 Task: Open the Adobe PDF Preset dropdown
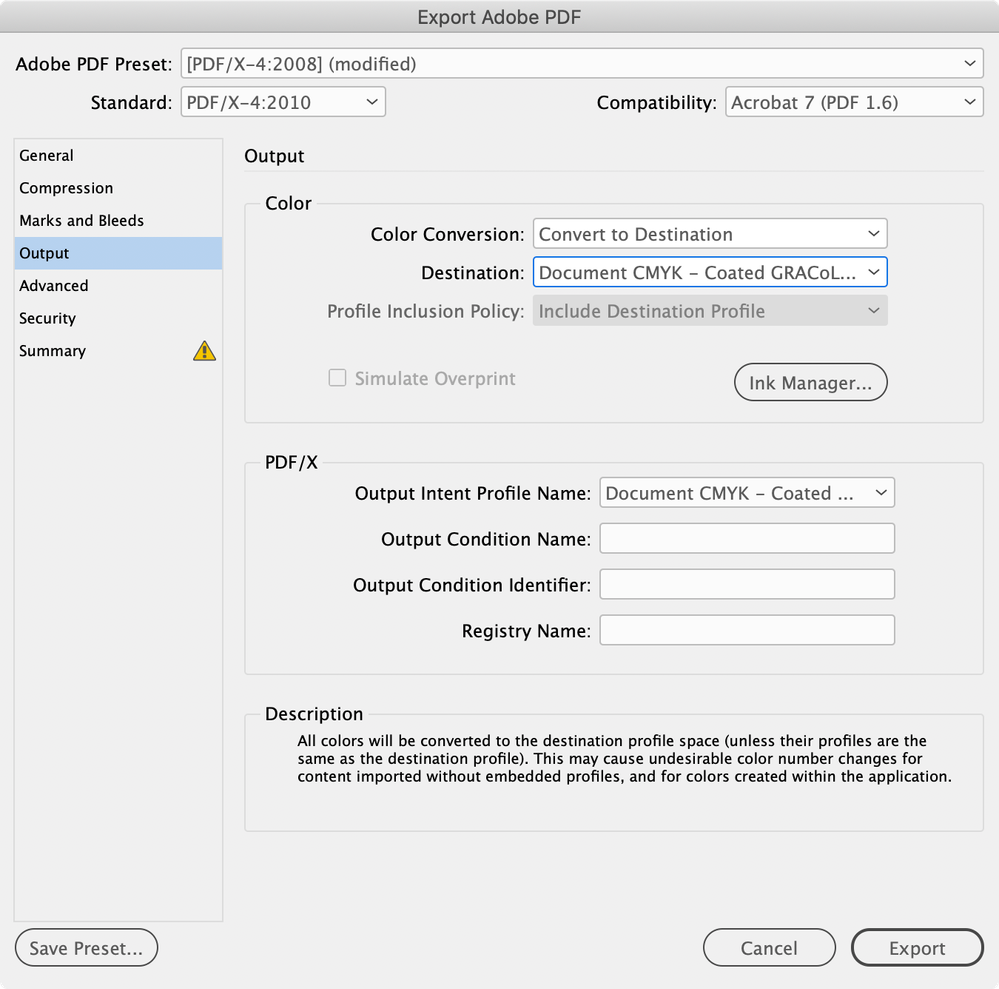(582, 64)
